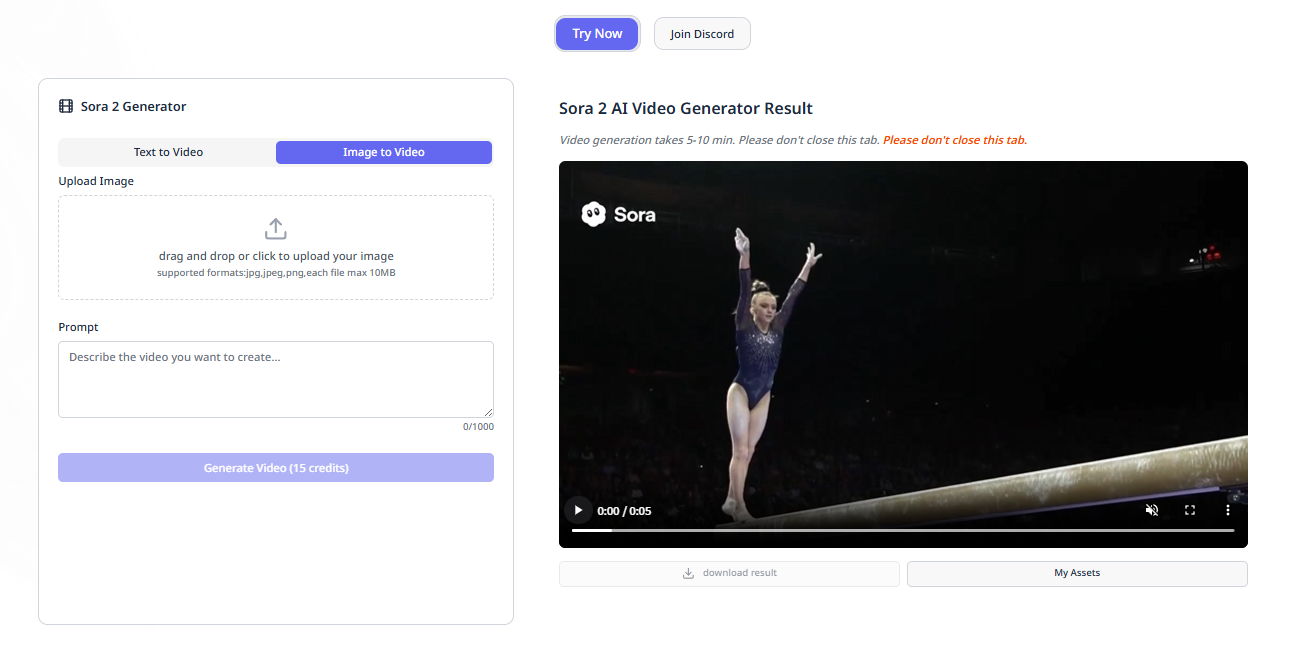Click the video progress seek bar

pos(902,531)
